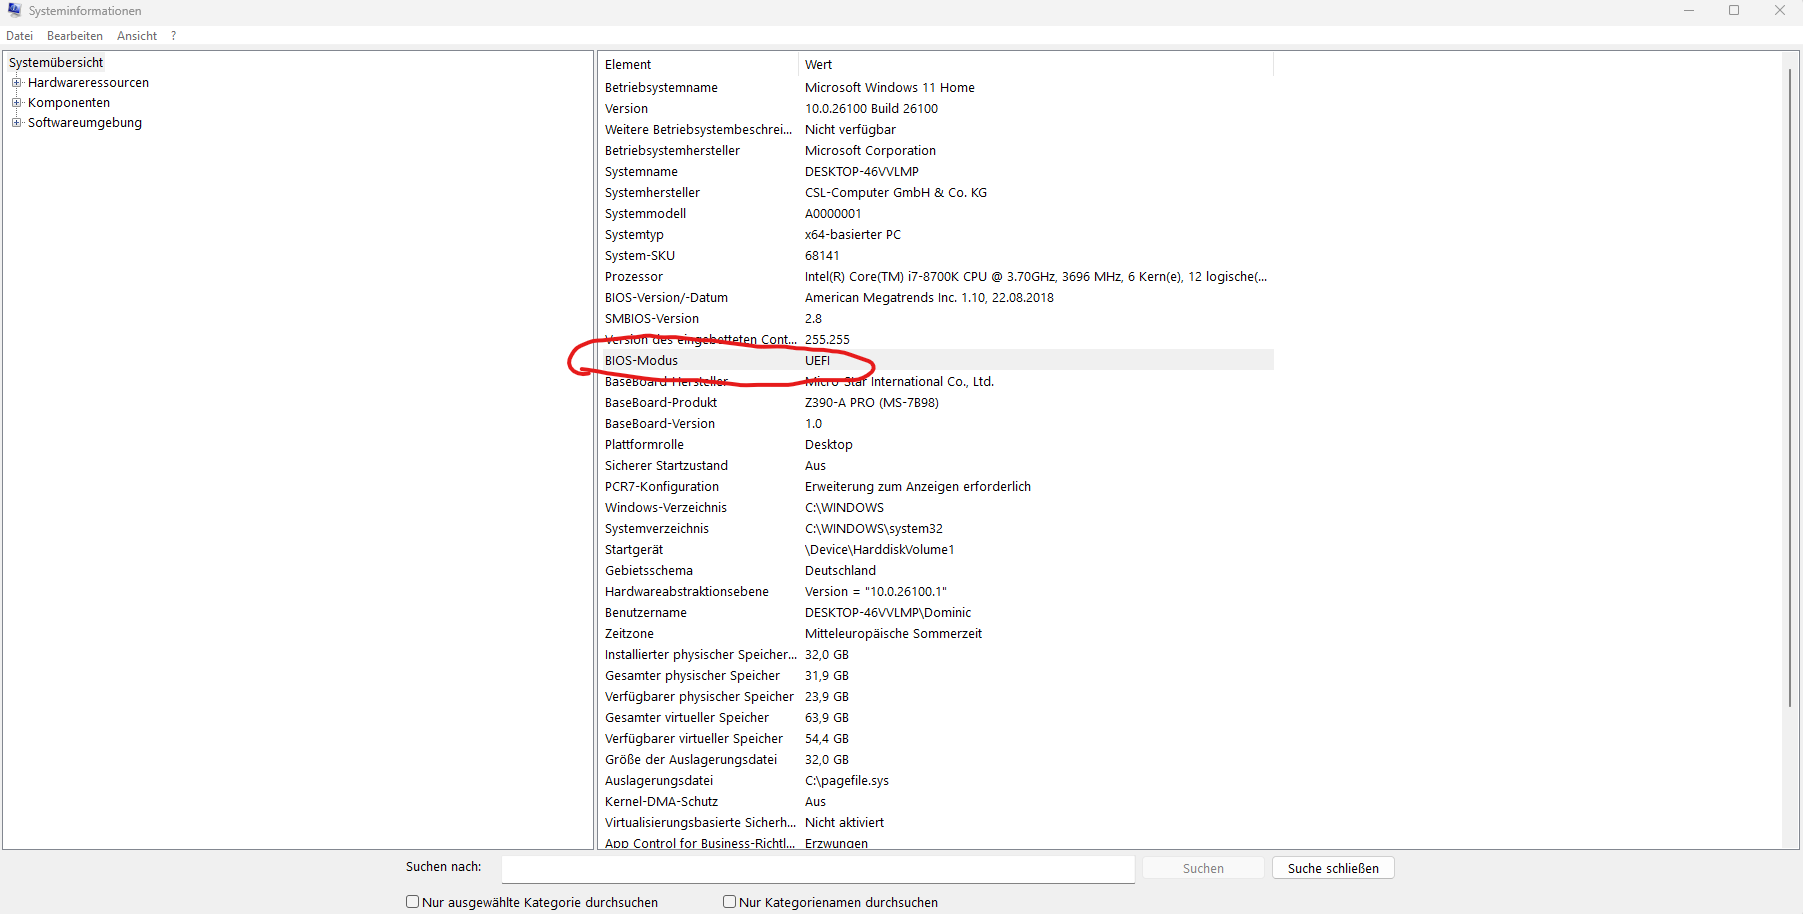
Task: Click CSL-Computer GmbH & Co. KG value
Action: pyautogui.click(x=896, y=193)
